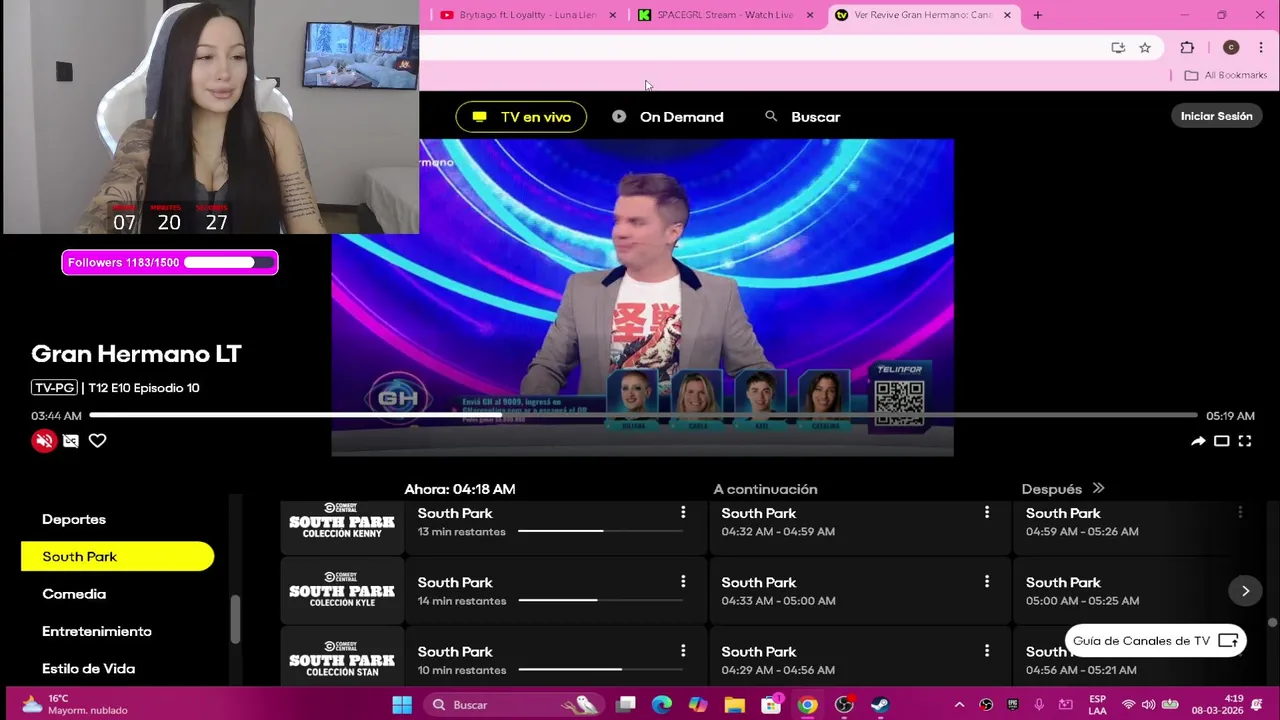This screenshot has width=1280, height=720.
Task: Close the Ver Revive Gran Hermano tab
Action: point(1007,15)
